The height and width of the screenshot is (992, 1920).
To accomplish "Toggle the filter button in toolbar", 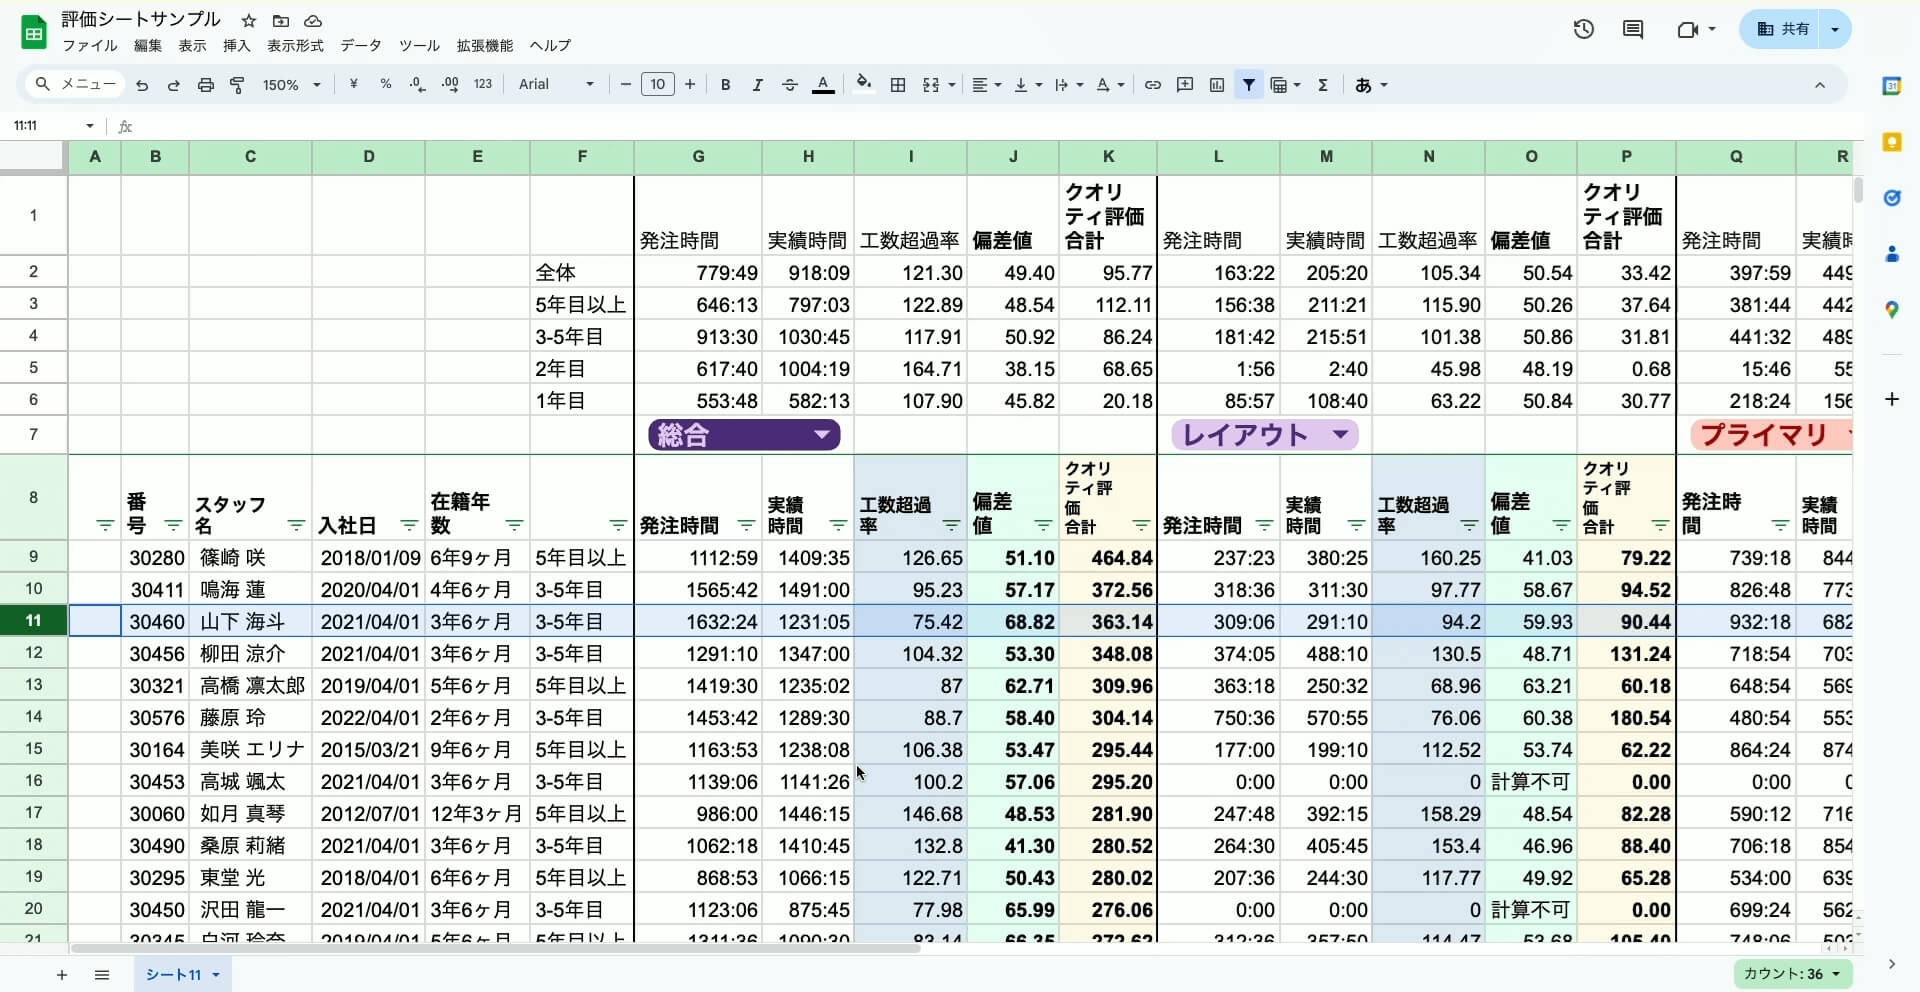I will pyautogui.click(x=1249, y=85).
